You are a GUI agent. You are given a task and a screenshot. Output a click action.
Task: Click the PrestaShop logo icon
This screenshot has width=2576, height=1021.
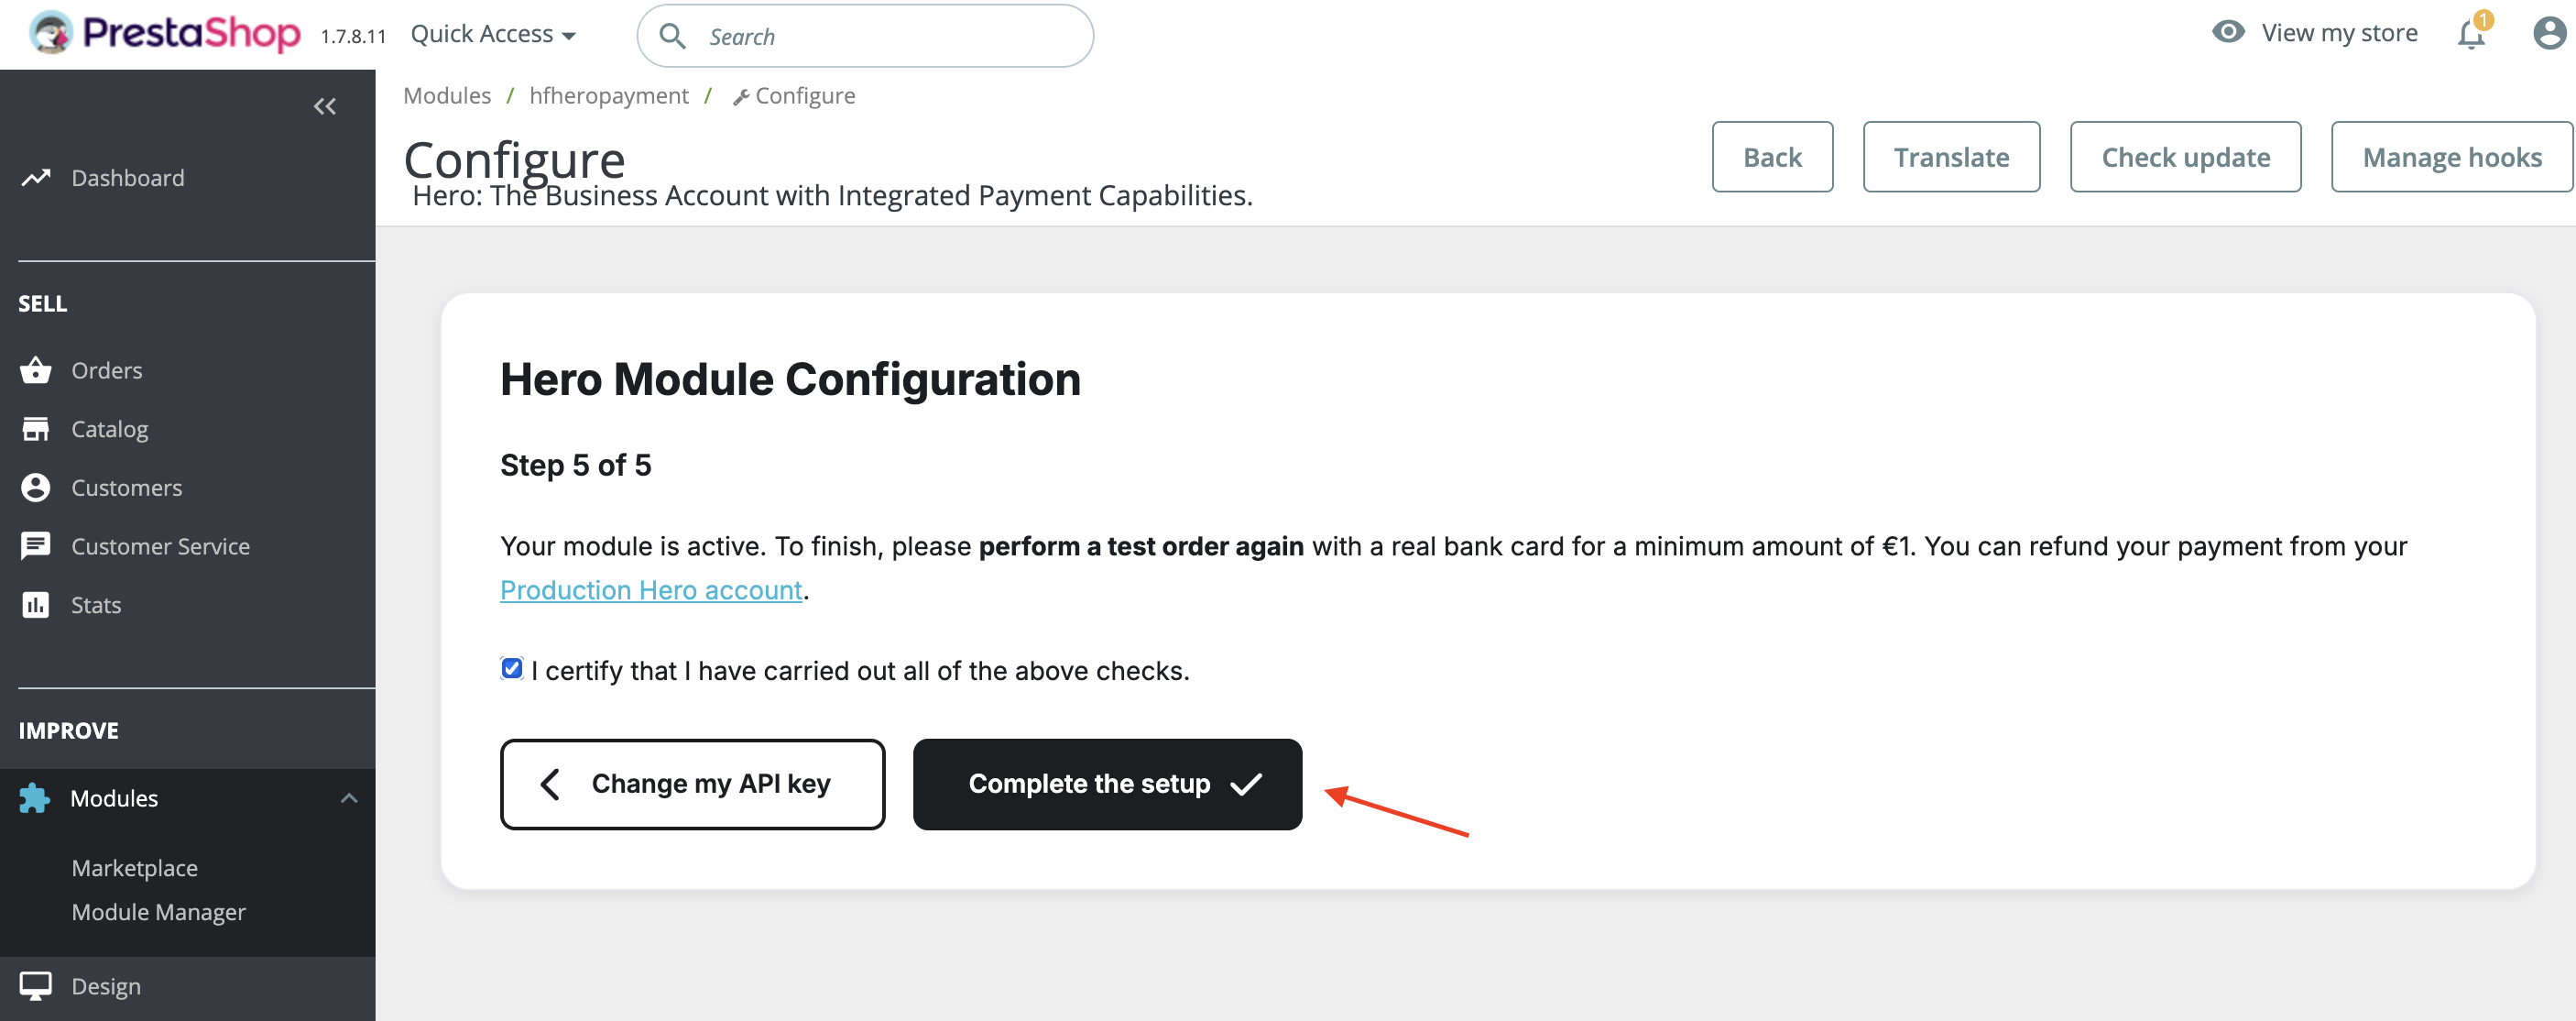tap(50, 33)
